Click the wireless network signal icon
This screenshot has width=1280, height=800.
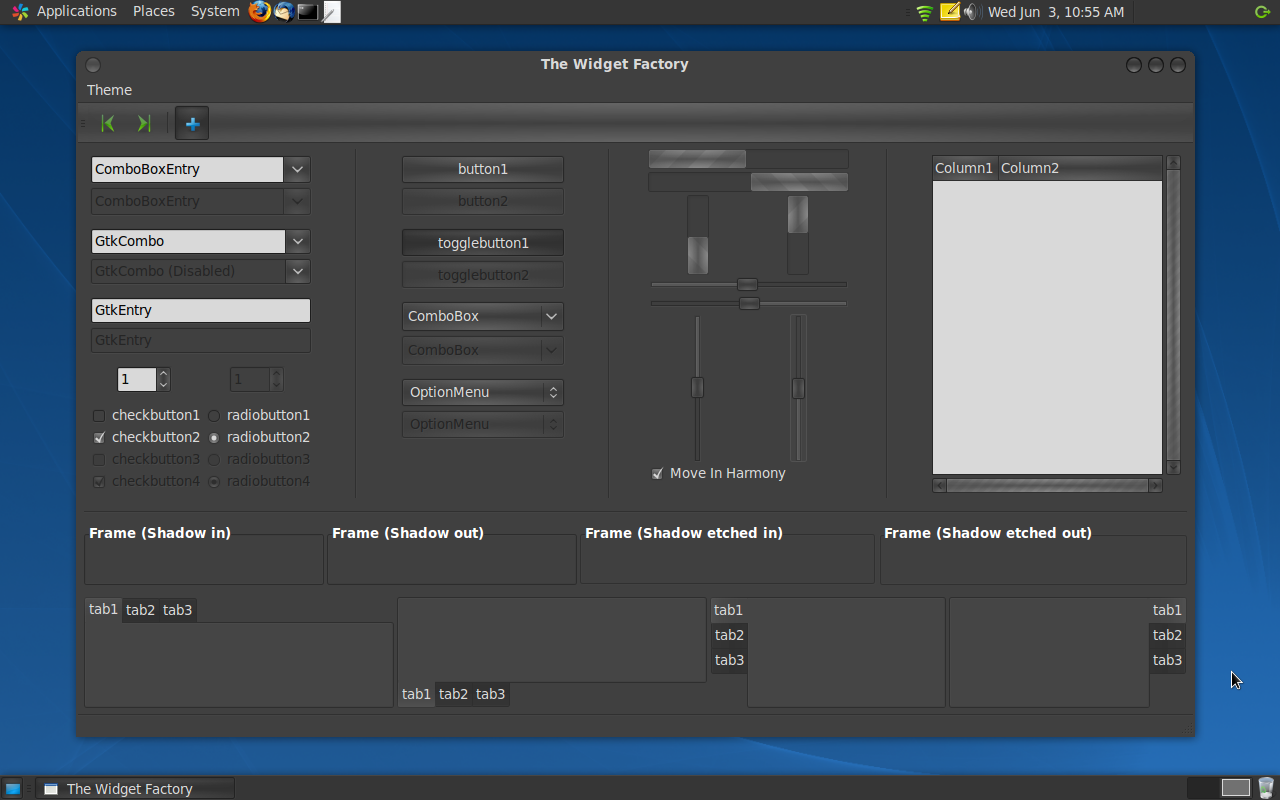pos(925,12)
